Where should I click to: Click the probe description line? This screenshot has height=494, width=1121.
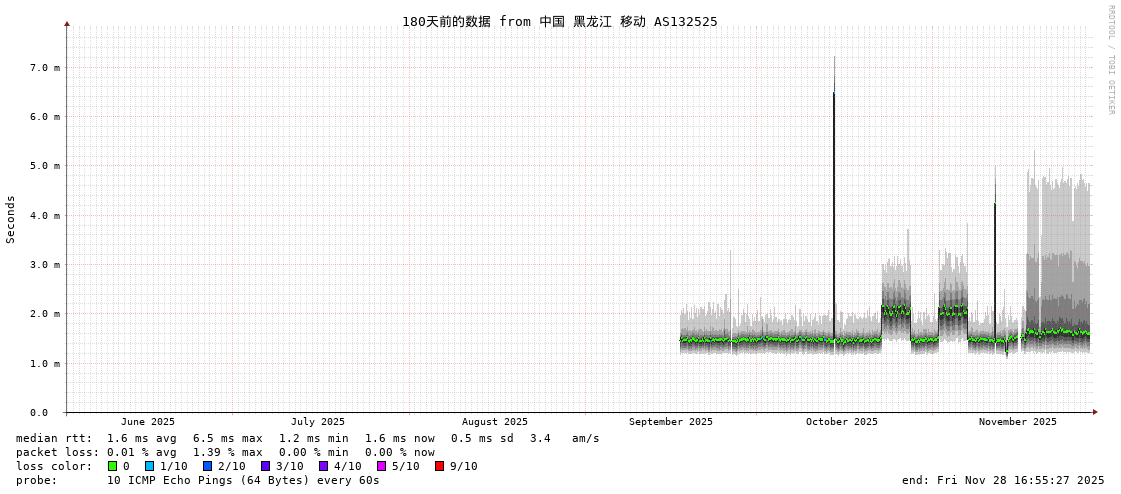tap(198, 480)
